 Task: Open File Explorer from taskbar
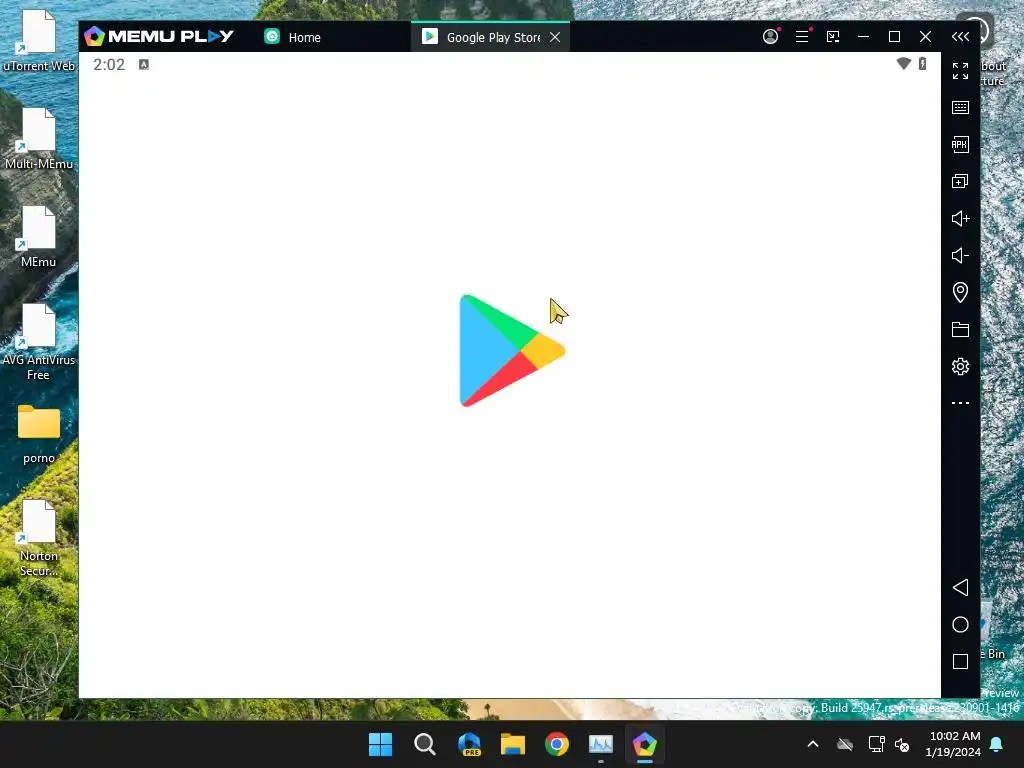(513, 744)
